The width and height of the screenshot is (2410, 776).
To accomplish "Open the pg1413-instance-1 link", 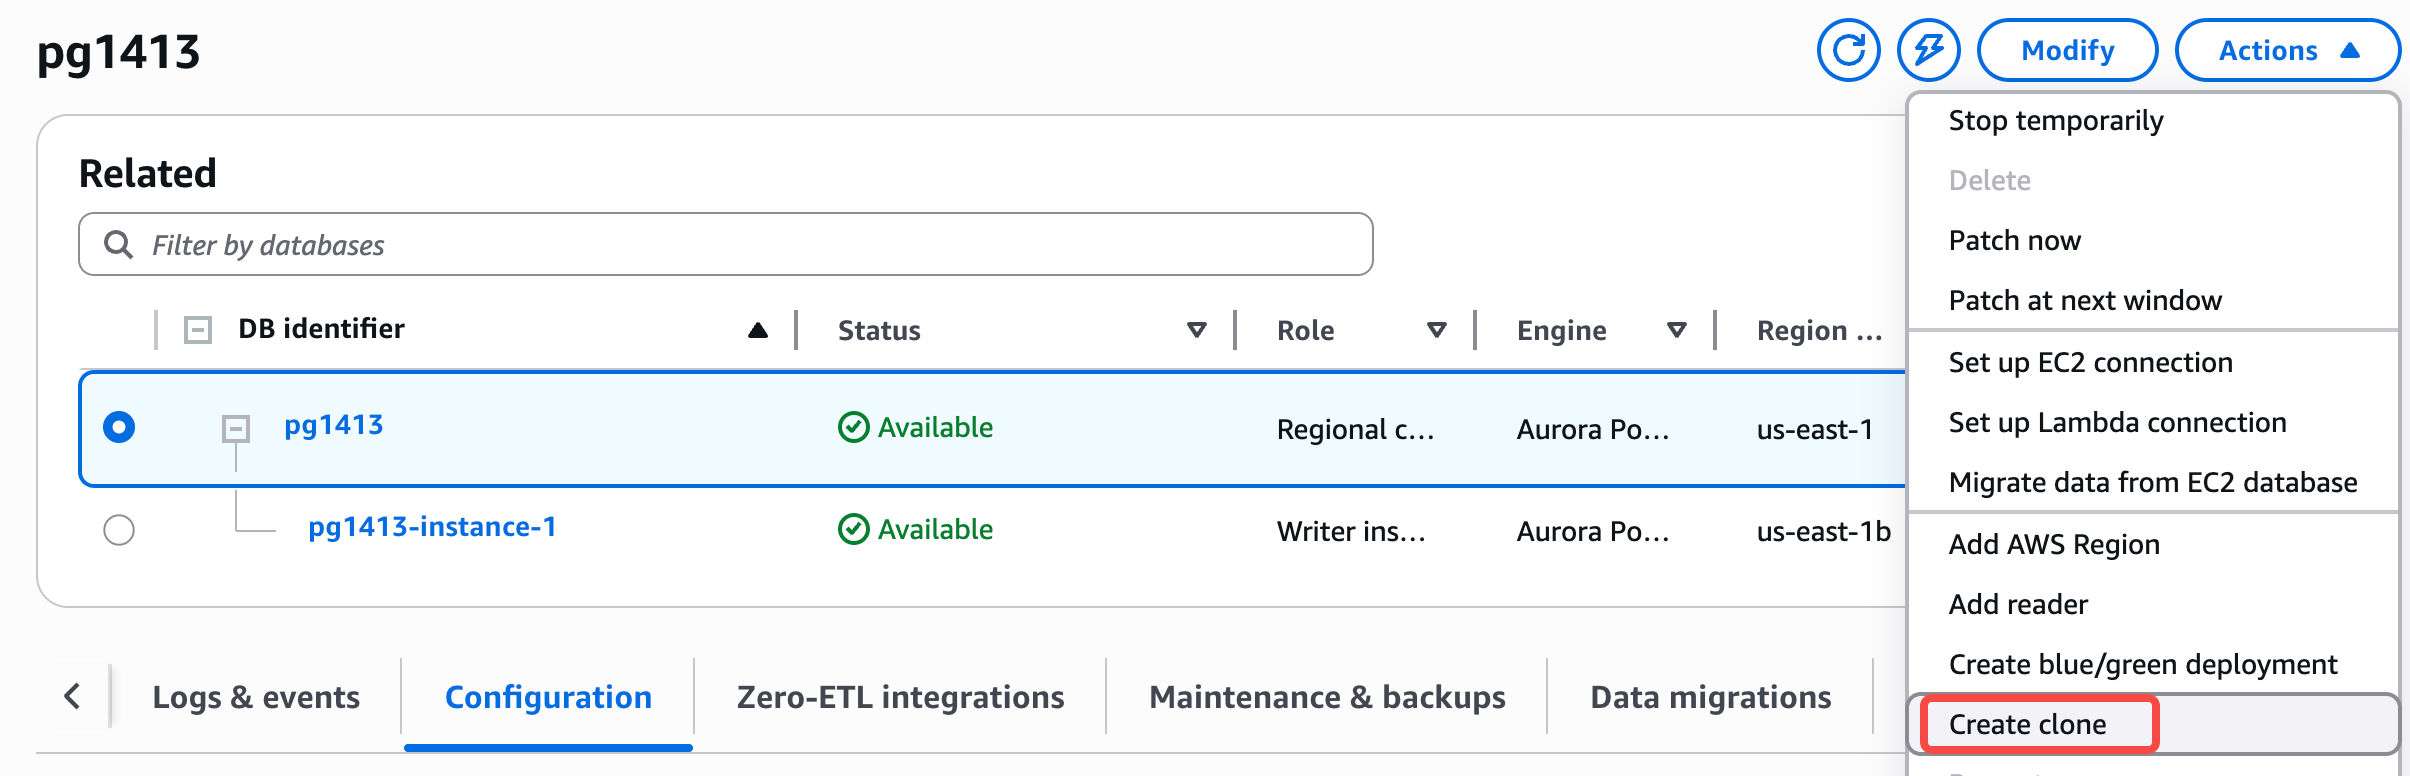I will (x=432, y=527).
